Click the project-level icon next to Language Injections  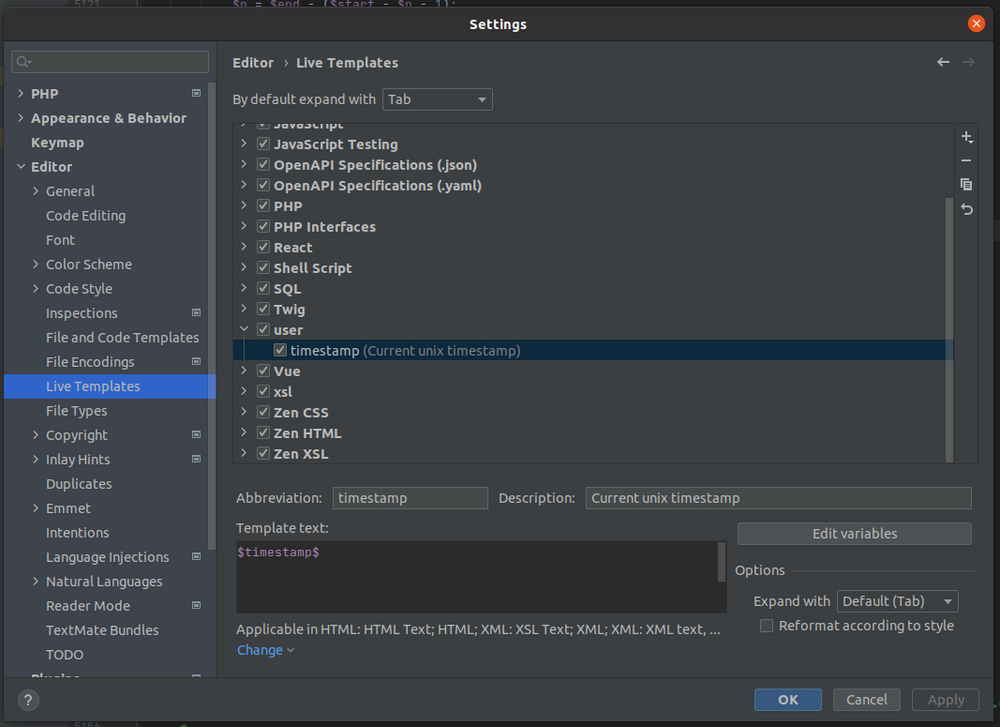(196, 557)
